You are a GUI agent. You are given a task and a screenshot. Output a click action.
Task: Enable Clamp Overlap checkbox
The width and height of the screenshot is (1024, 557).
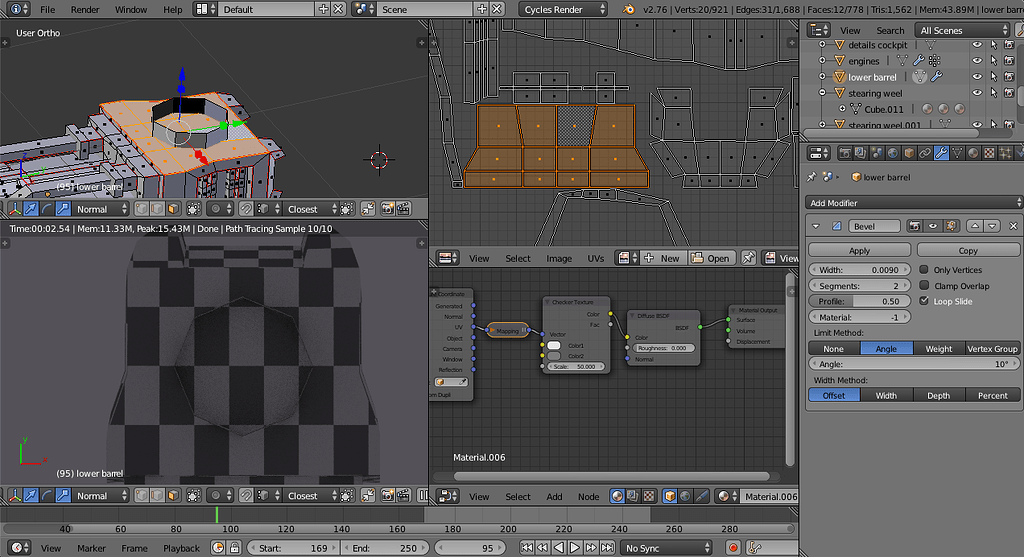tap(924, 285)
